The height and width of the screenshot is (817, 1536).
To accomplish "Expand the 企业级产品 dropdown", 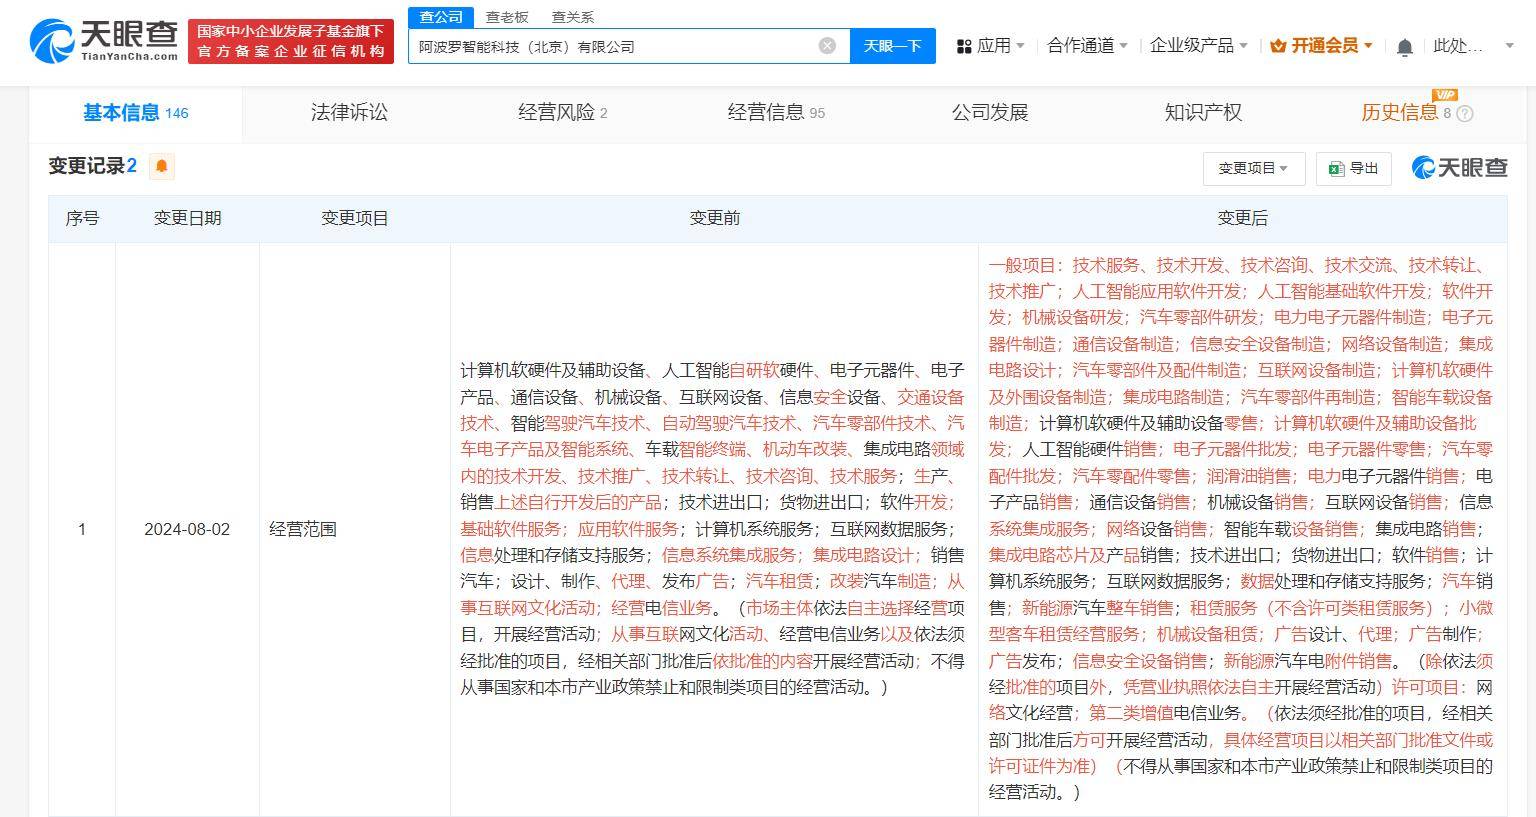I will point(1198,46).
